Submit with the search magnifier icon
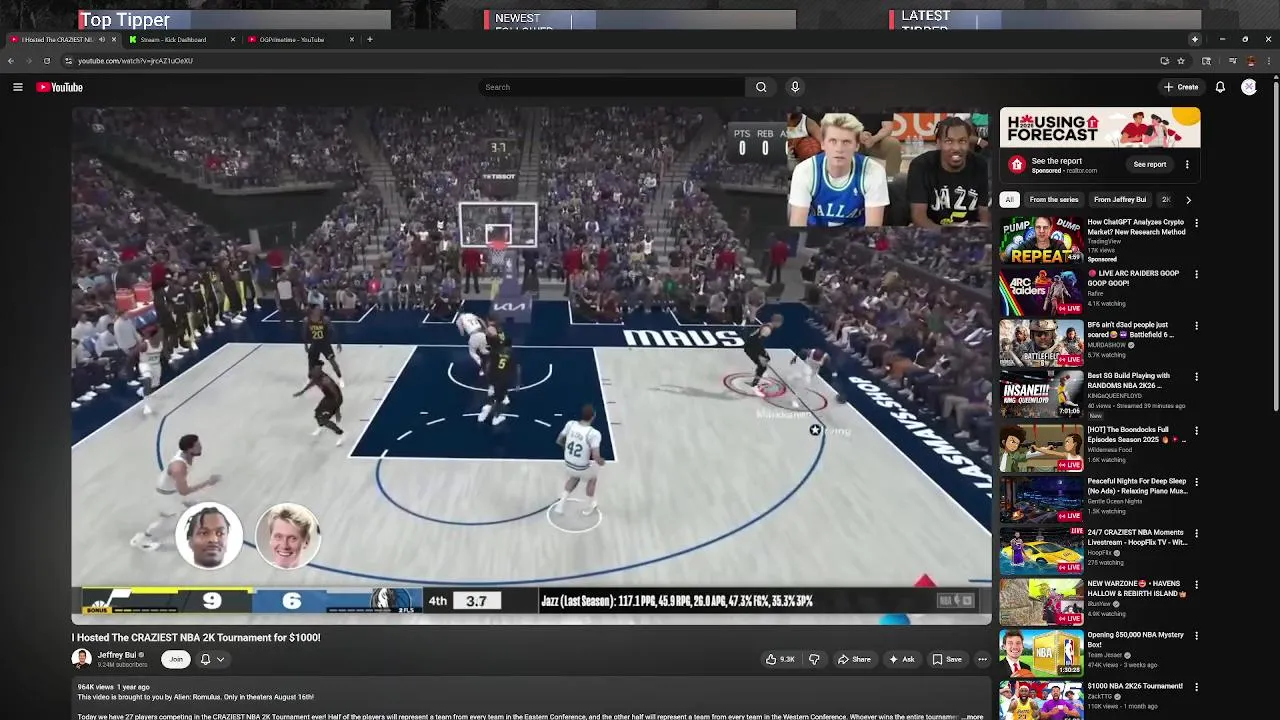 [x=761, y=87]
